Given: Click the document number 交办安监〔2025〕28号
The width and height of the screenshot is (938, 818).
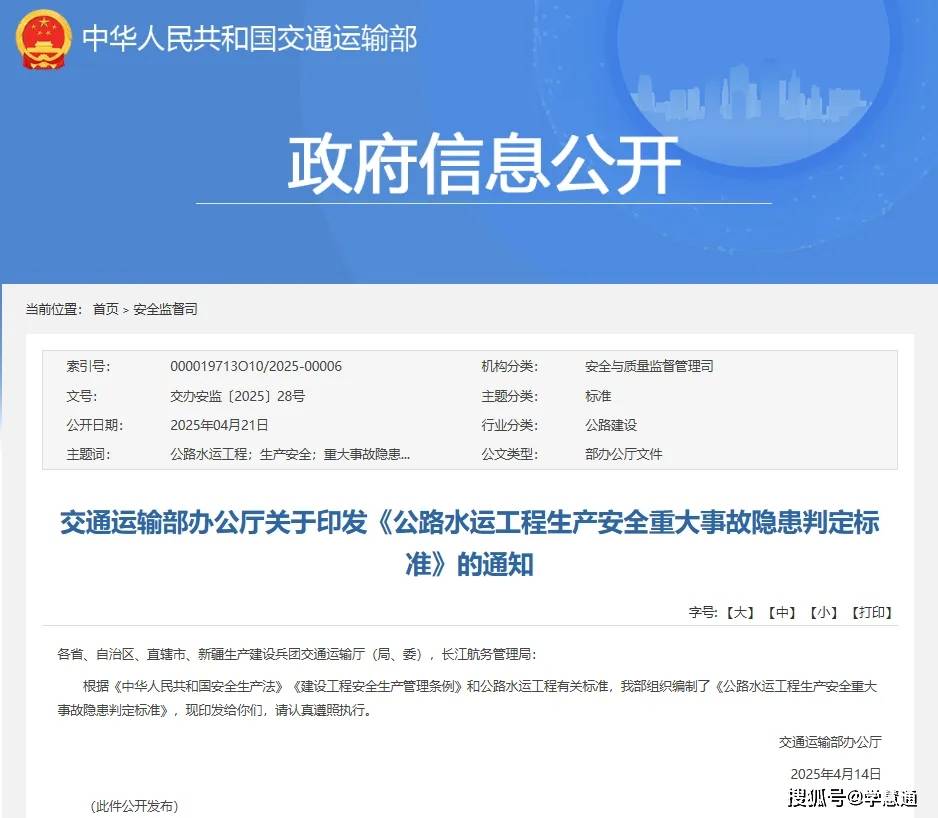Looking at the screenshot, I should [x=237, y=396].
